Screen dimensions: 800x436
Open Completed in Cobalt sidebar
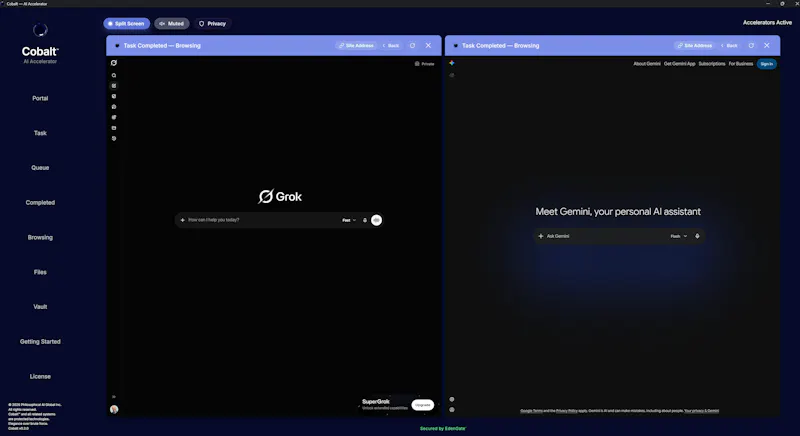click(x=40, y=202)
